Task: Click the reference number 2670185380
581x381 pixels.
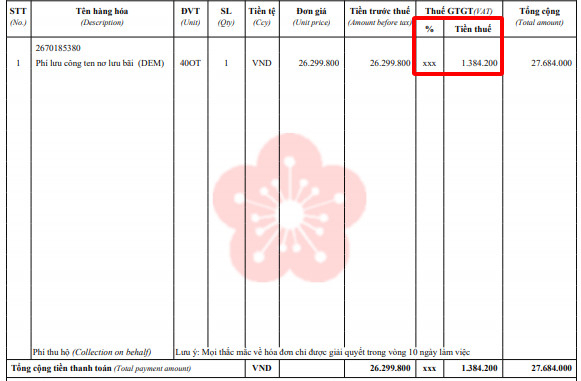Action: coord(58,48)
